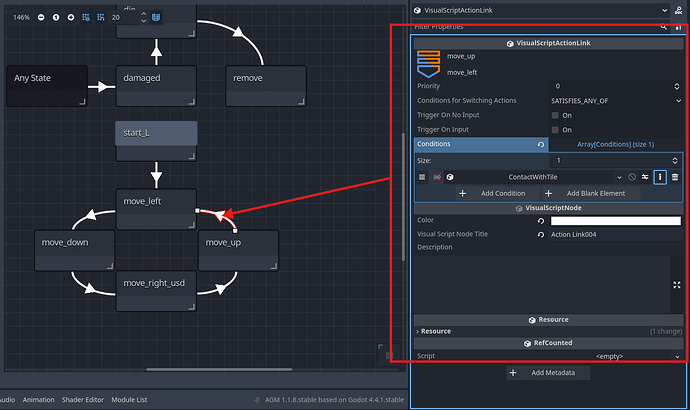Click the zoom in icon in graph toolbar
690x410 pixels.
69,18
